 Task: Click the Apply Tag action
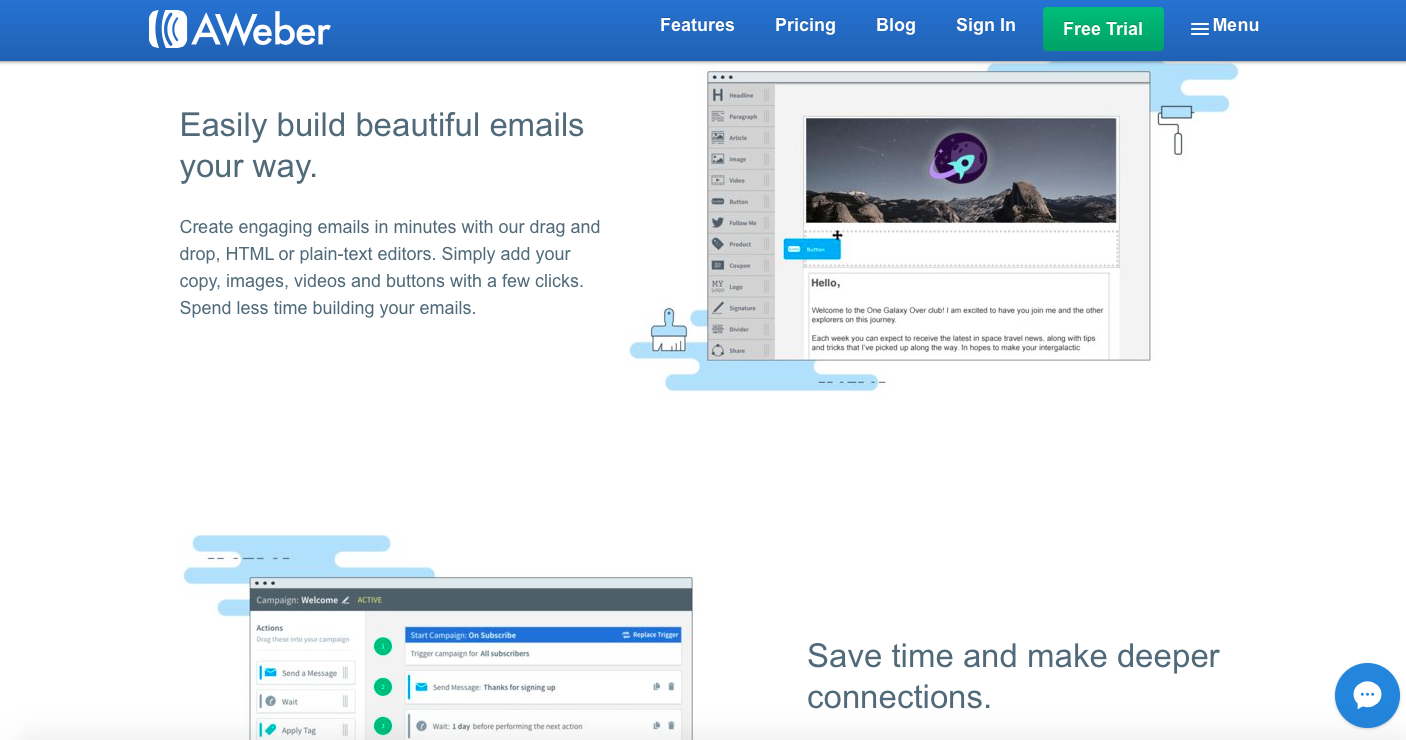306,729
